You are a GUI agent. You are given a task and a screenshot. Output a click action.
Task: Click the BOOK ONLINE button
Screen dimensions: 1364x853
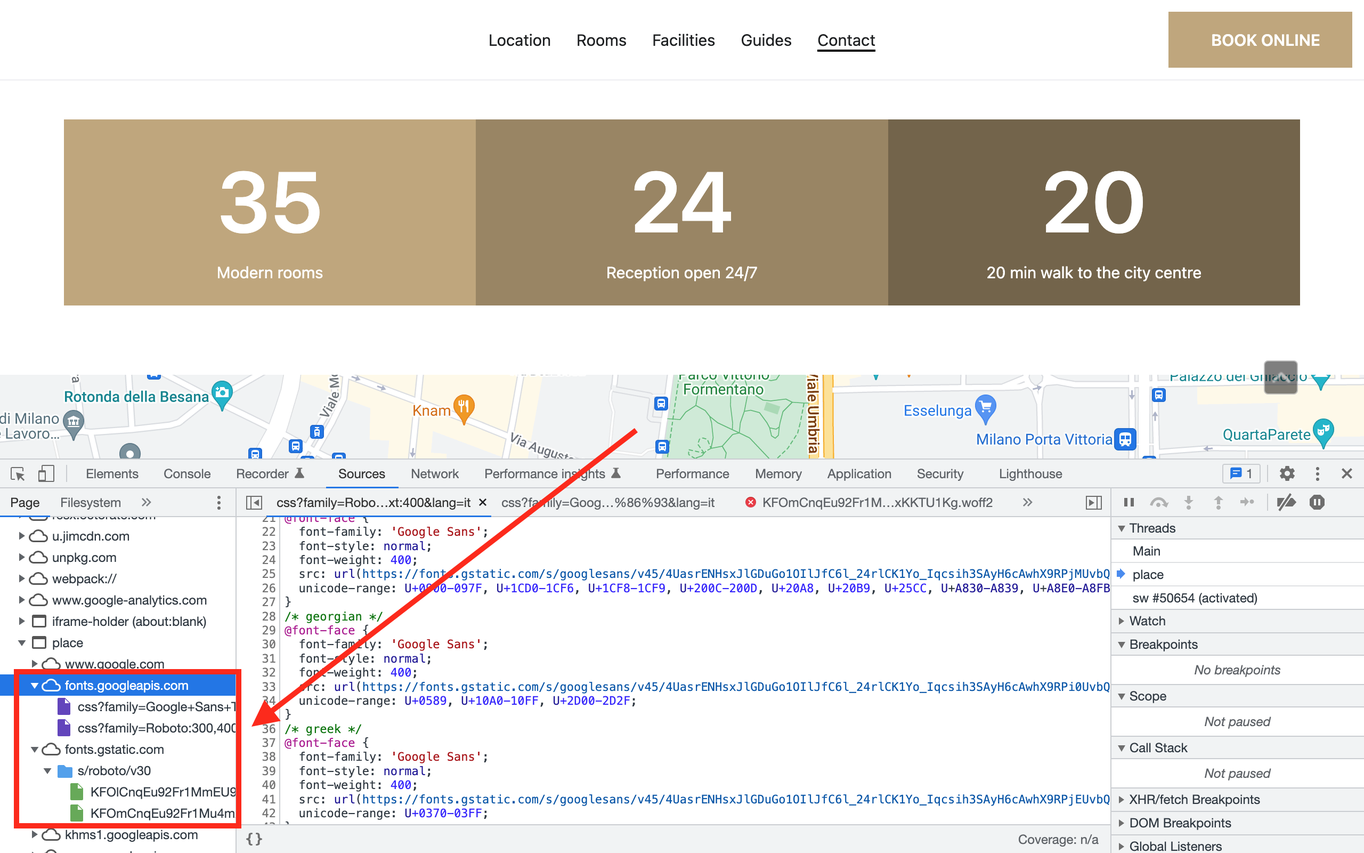coord(1265,40)
